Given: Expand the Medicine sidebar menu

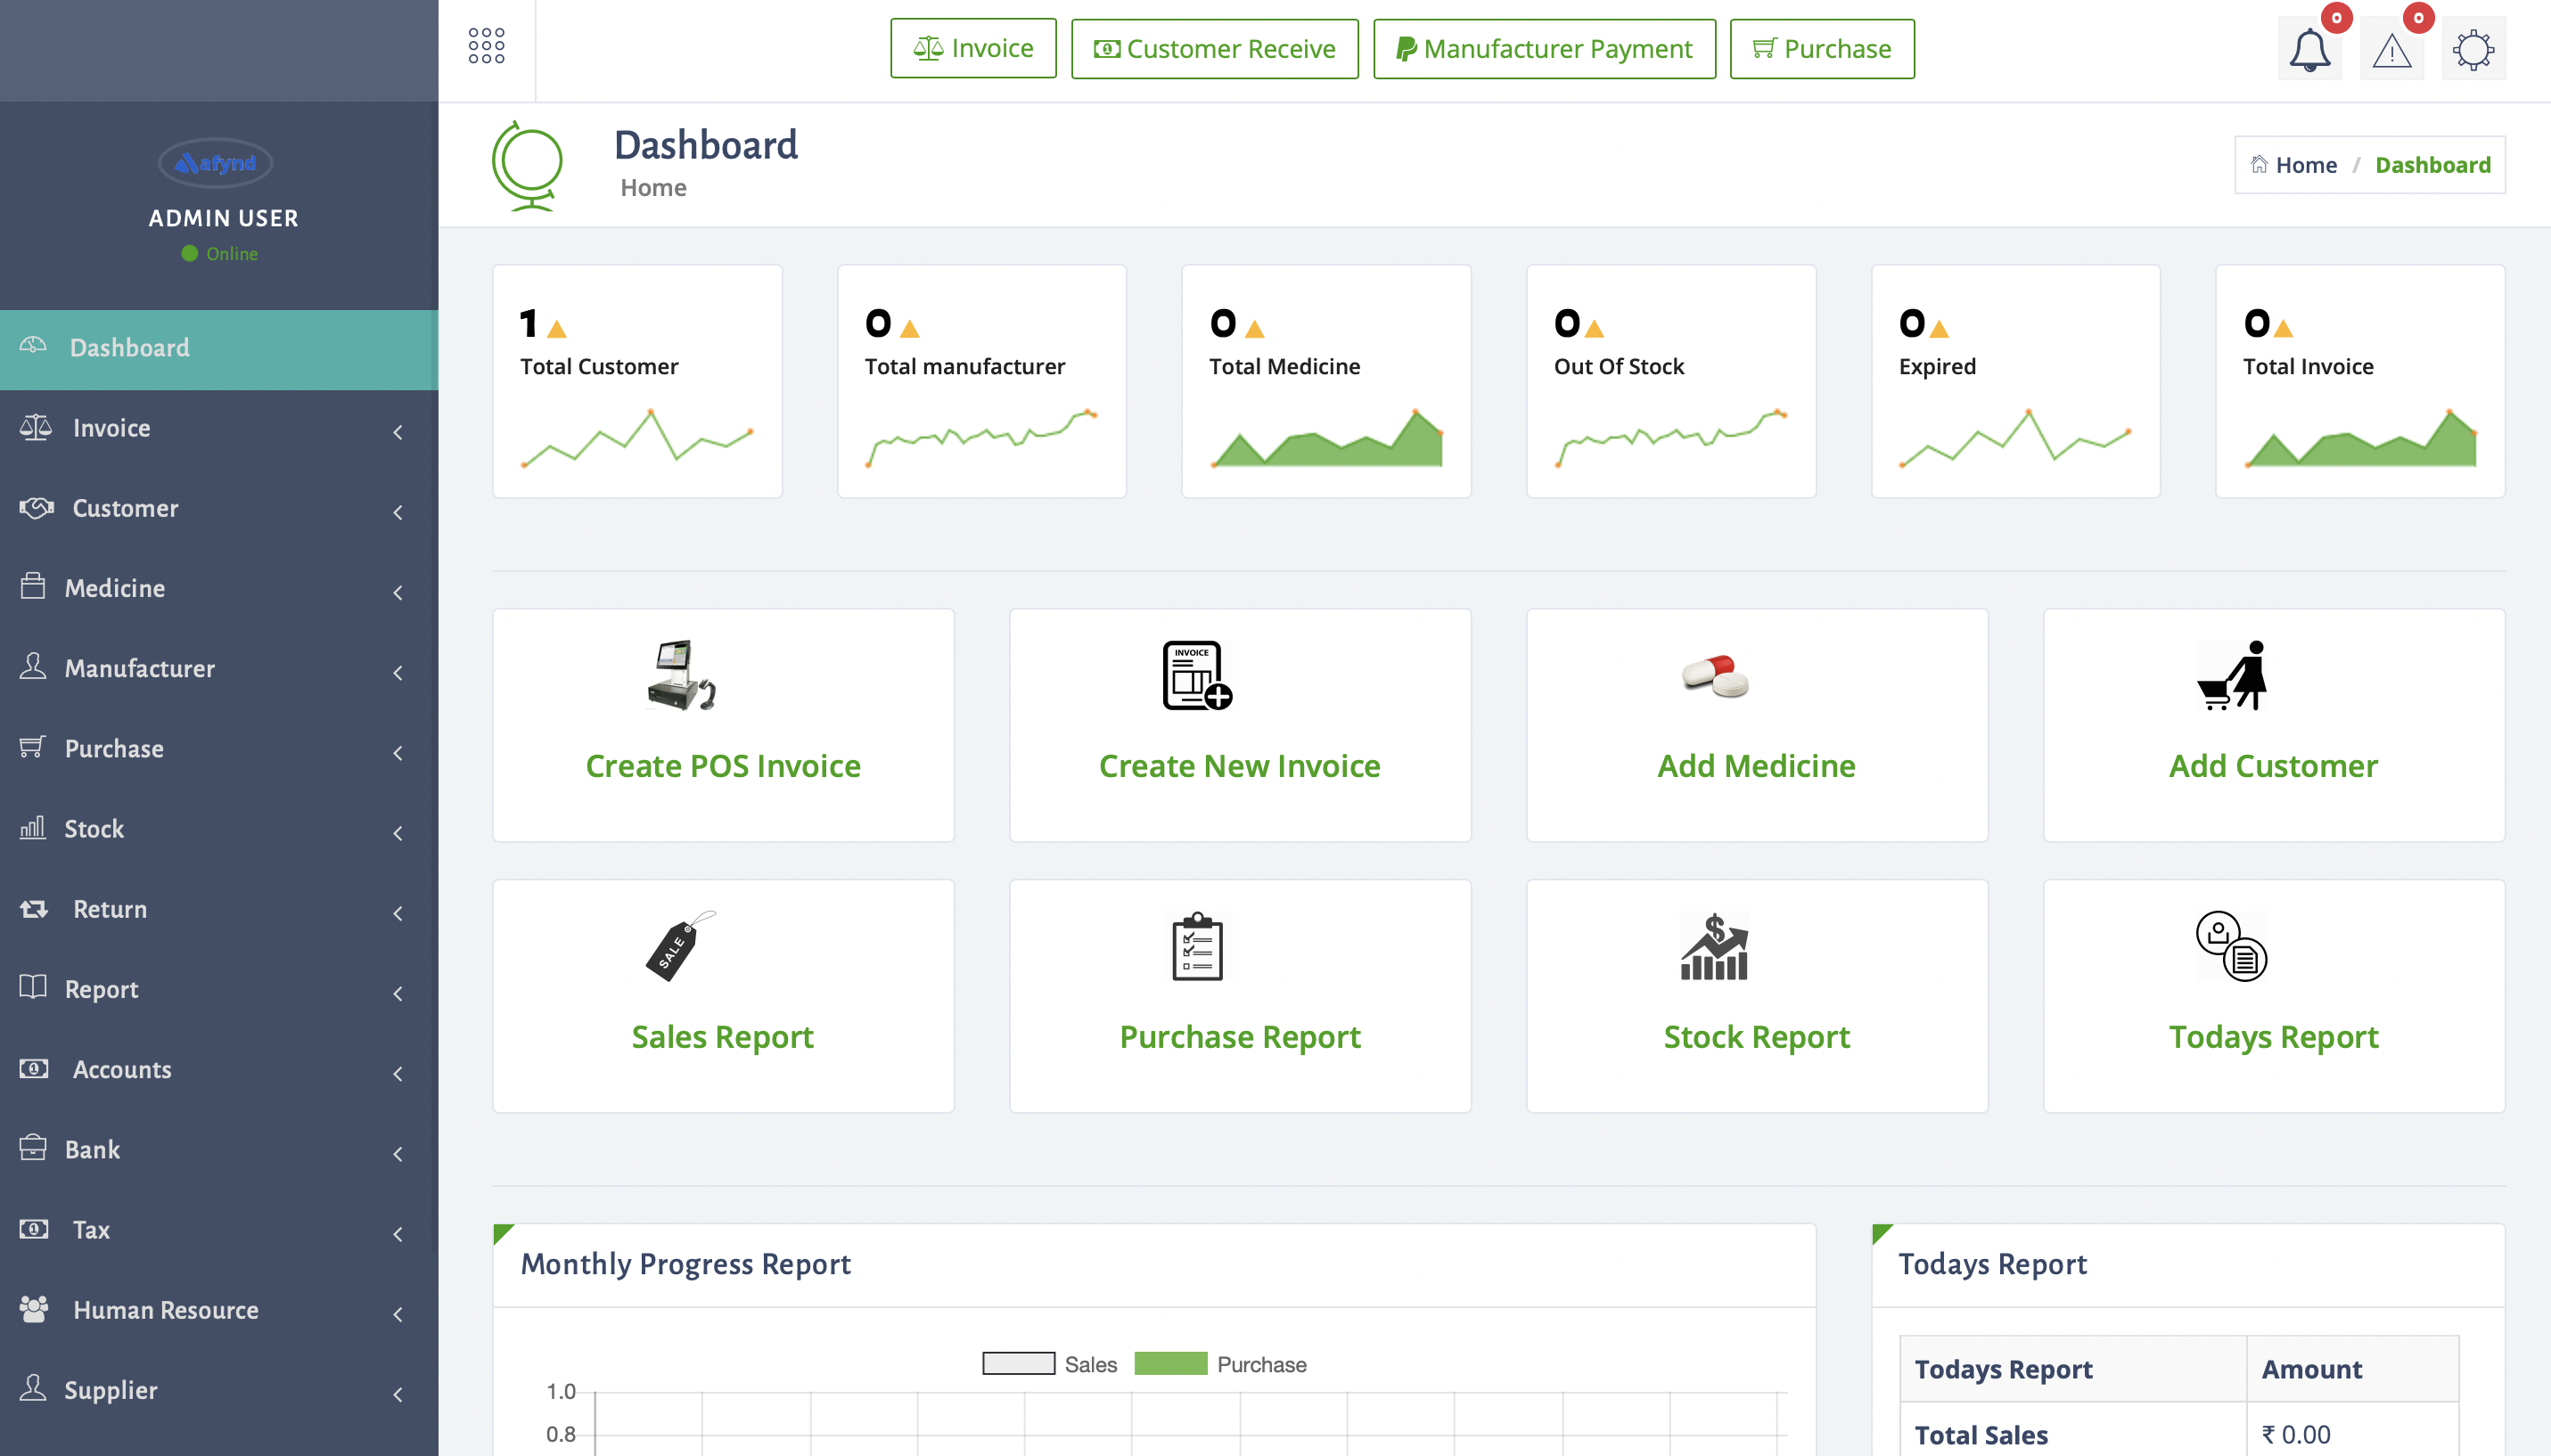Looking at the screenshot, I should (115, 588).
